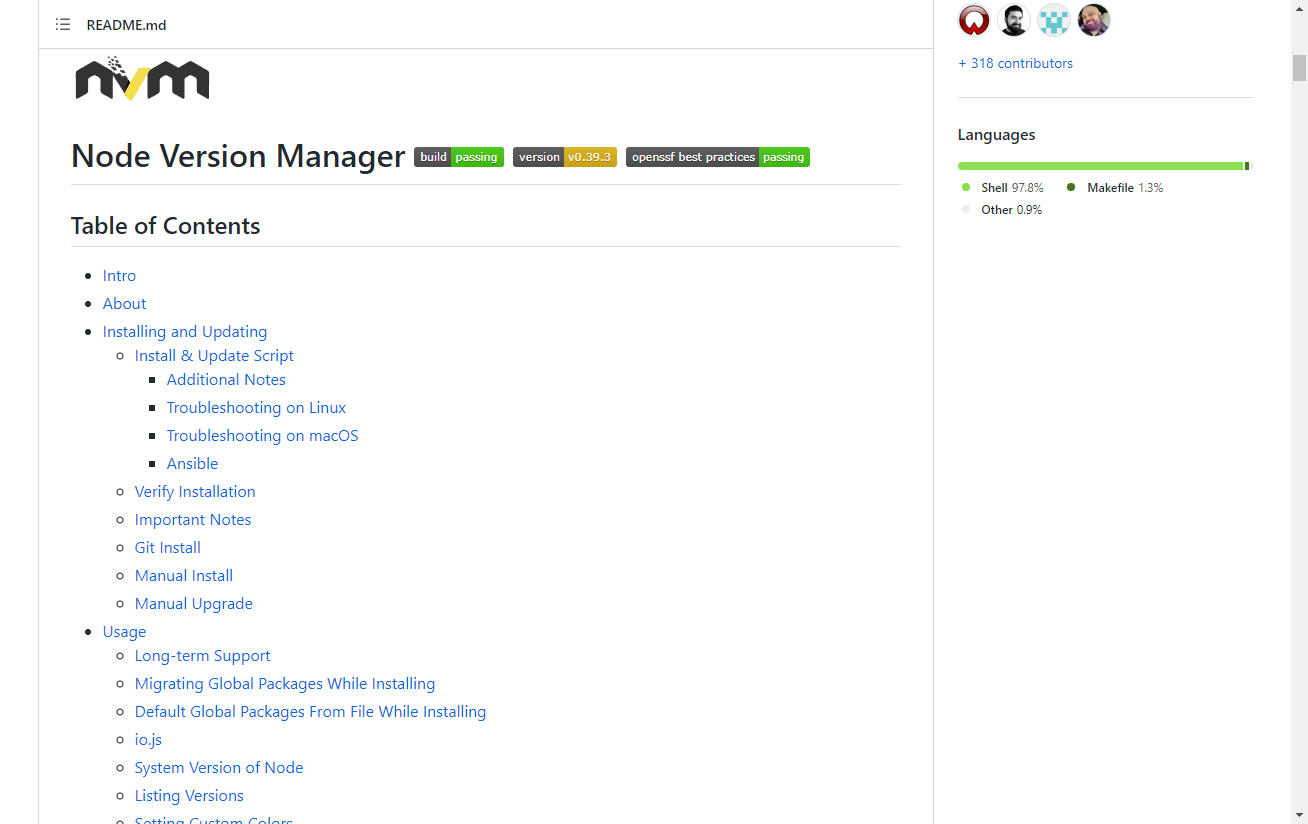The height and width of the screenshot is (824, 1308).
Task: Click the green Shell language bar segment
Action: pos(1100,166)
